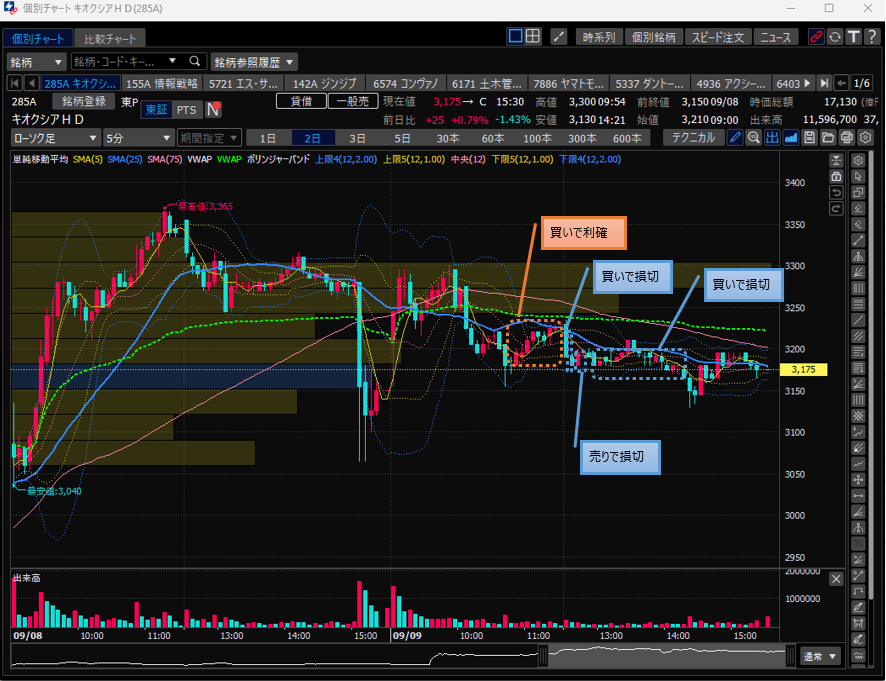Click the link sync chain icon
Viewport: 886px width, 681px height.
pyautogui.click(x=816, y=37)
